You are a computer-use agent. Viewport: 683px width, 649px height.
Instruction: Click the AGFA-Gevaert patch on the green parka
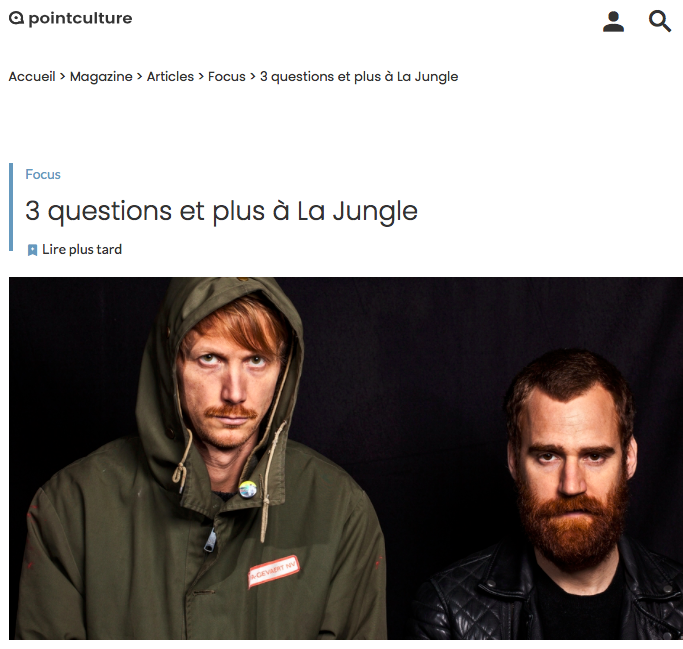pos(274,571)
